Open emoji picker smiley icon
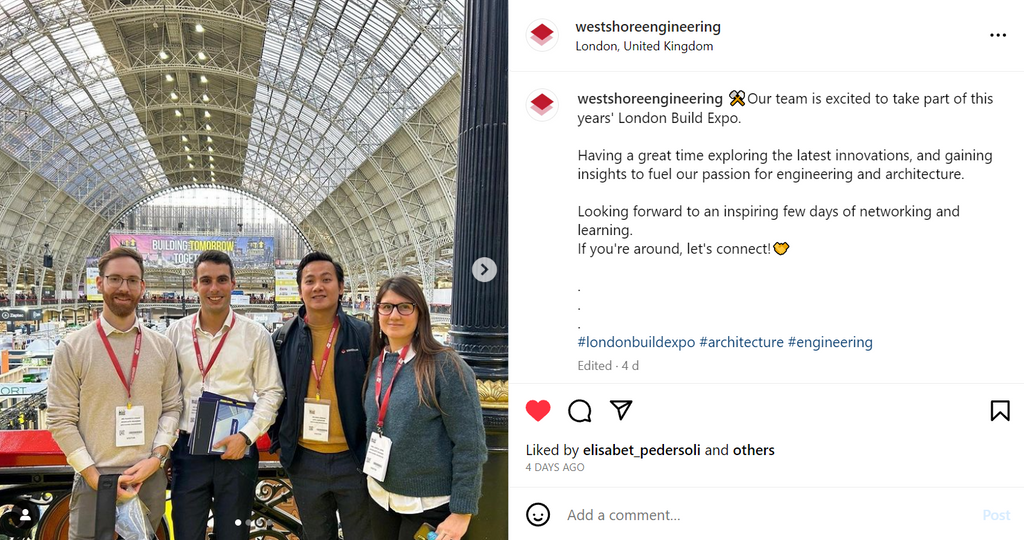This screenshot has width=1024, height=540. 538,515
